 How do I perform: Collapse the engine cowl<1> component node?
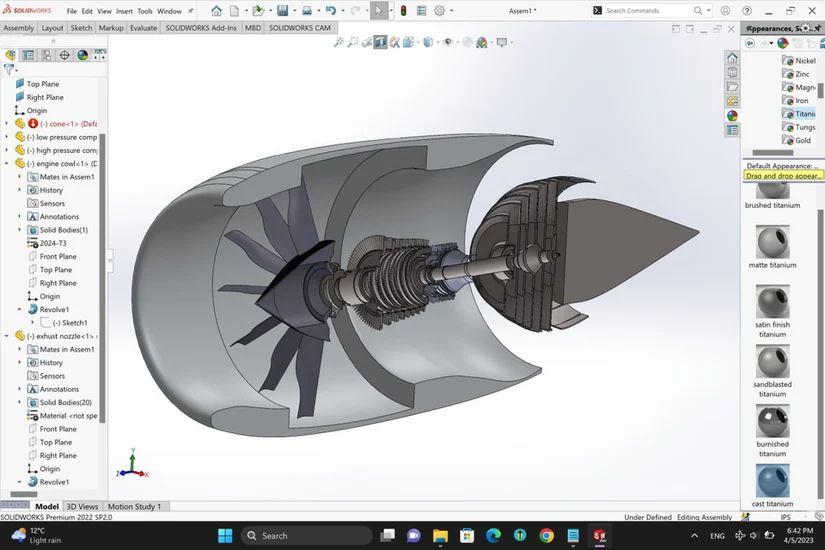point(7,164)
